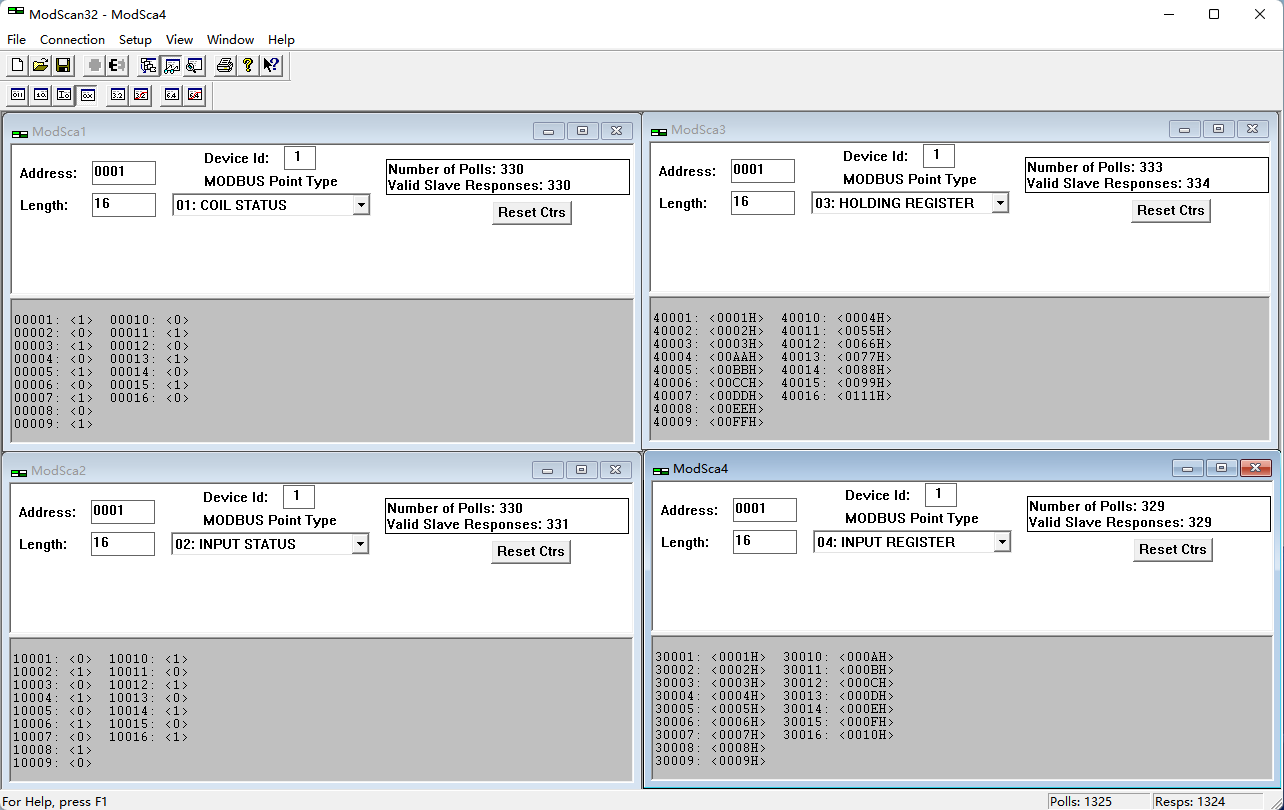The image size is (1284, 810).
Task: Select swapped 32-bit floating point icon
Action: tap(141, 95)
